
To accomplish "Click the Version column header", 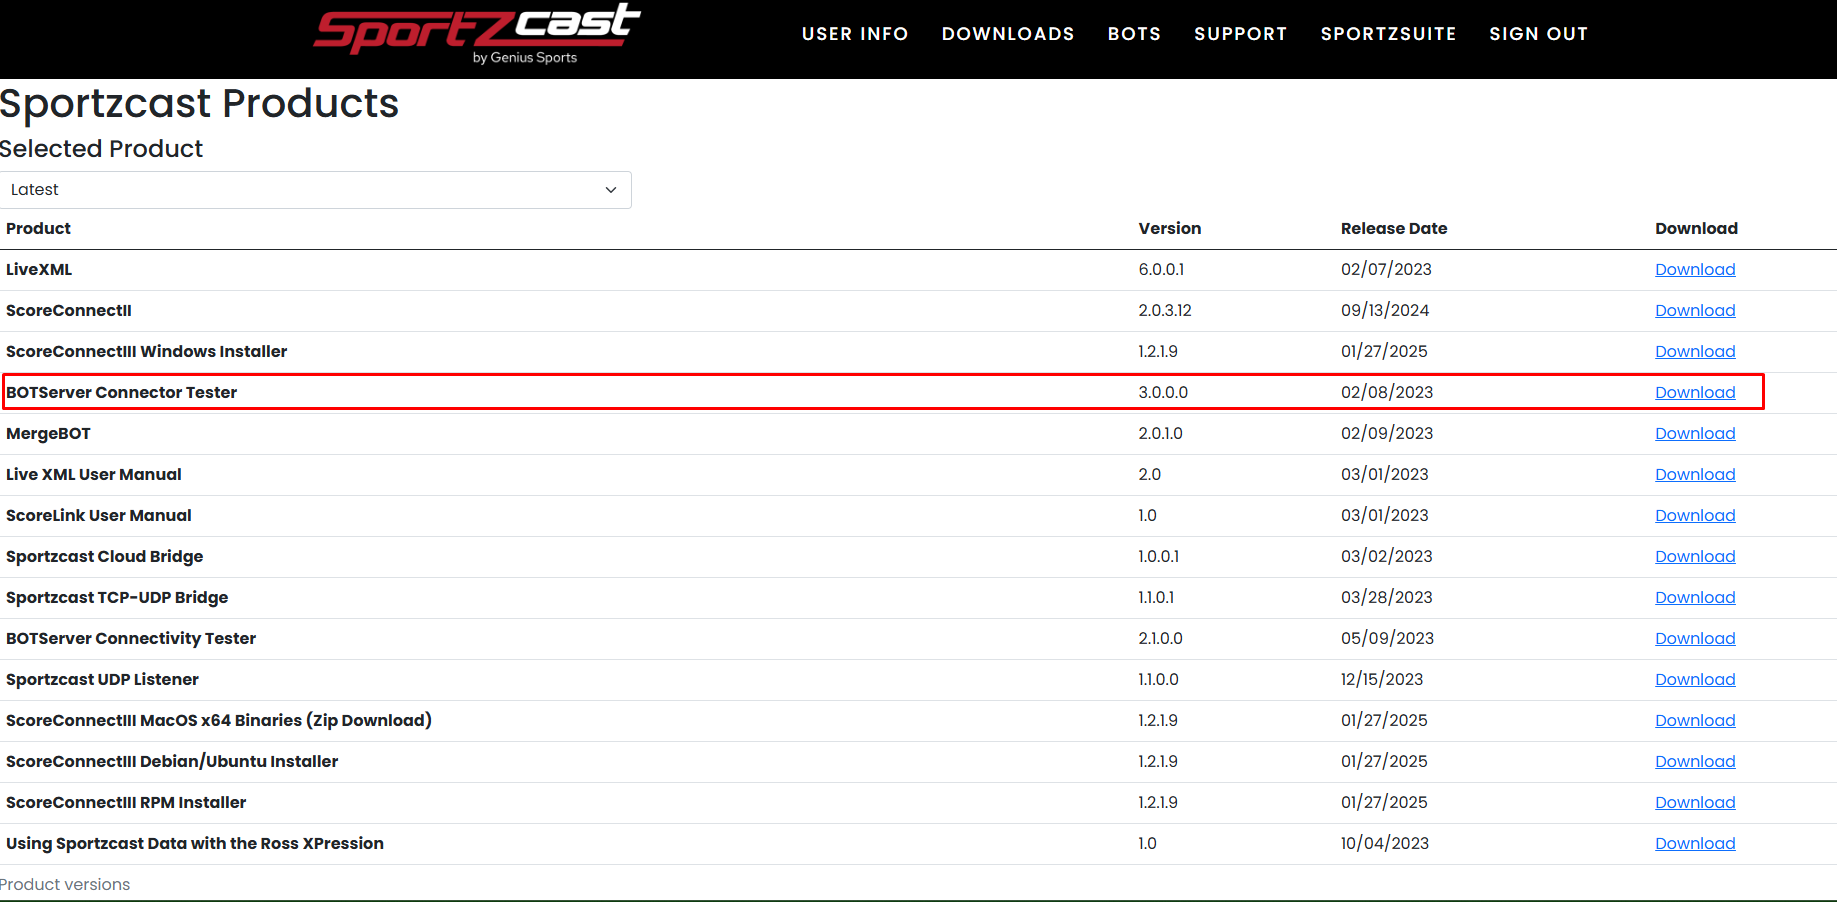I will (x=1170, y=228).
